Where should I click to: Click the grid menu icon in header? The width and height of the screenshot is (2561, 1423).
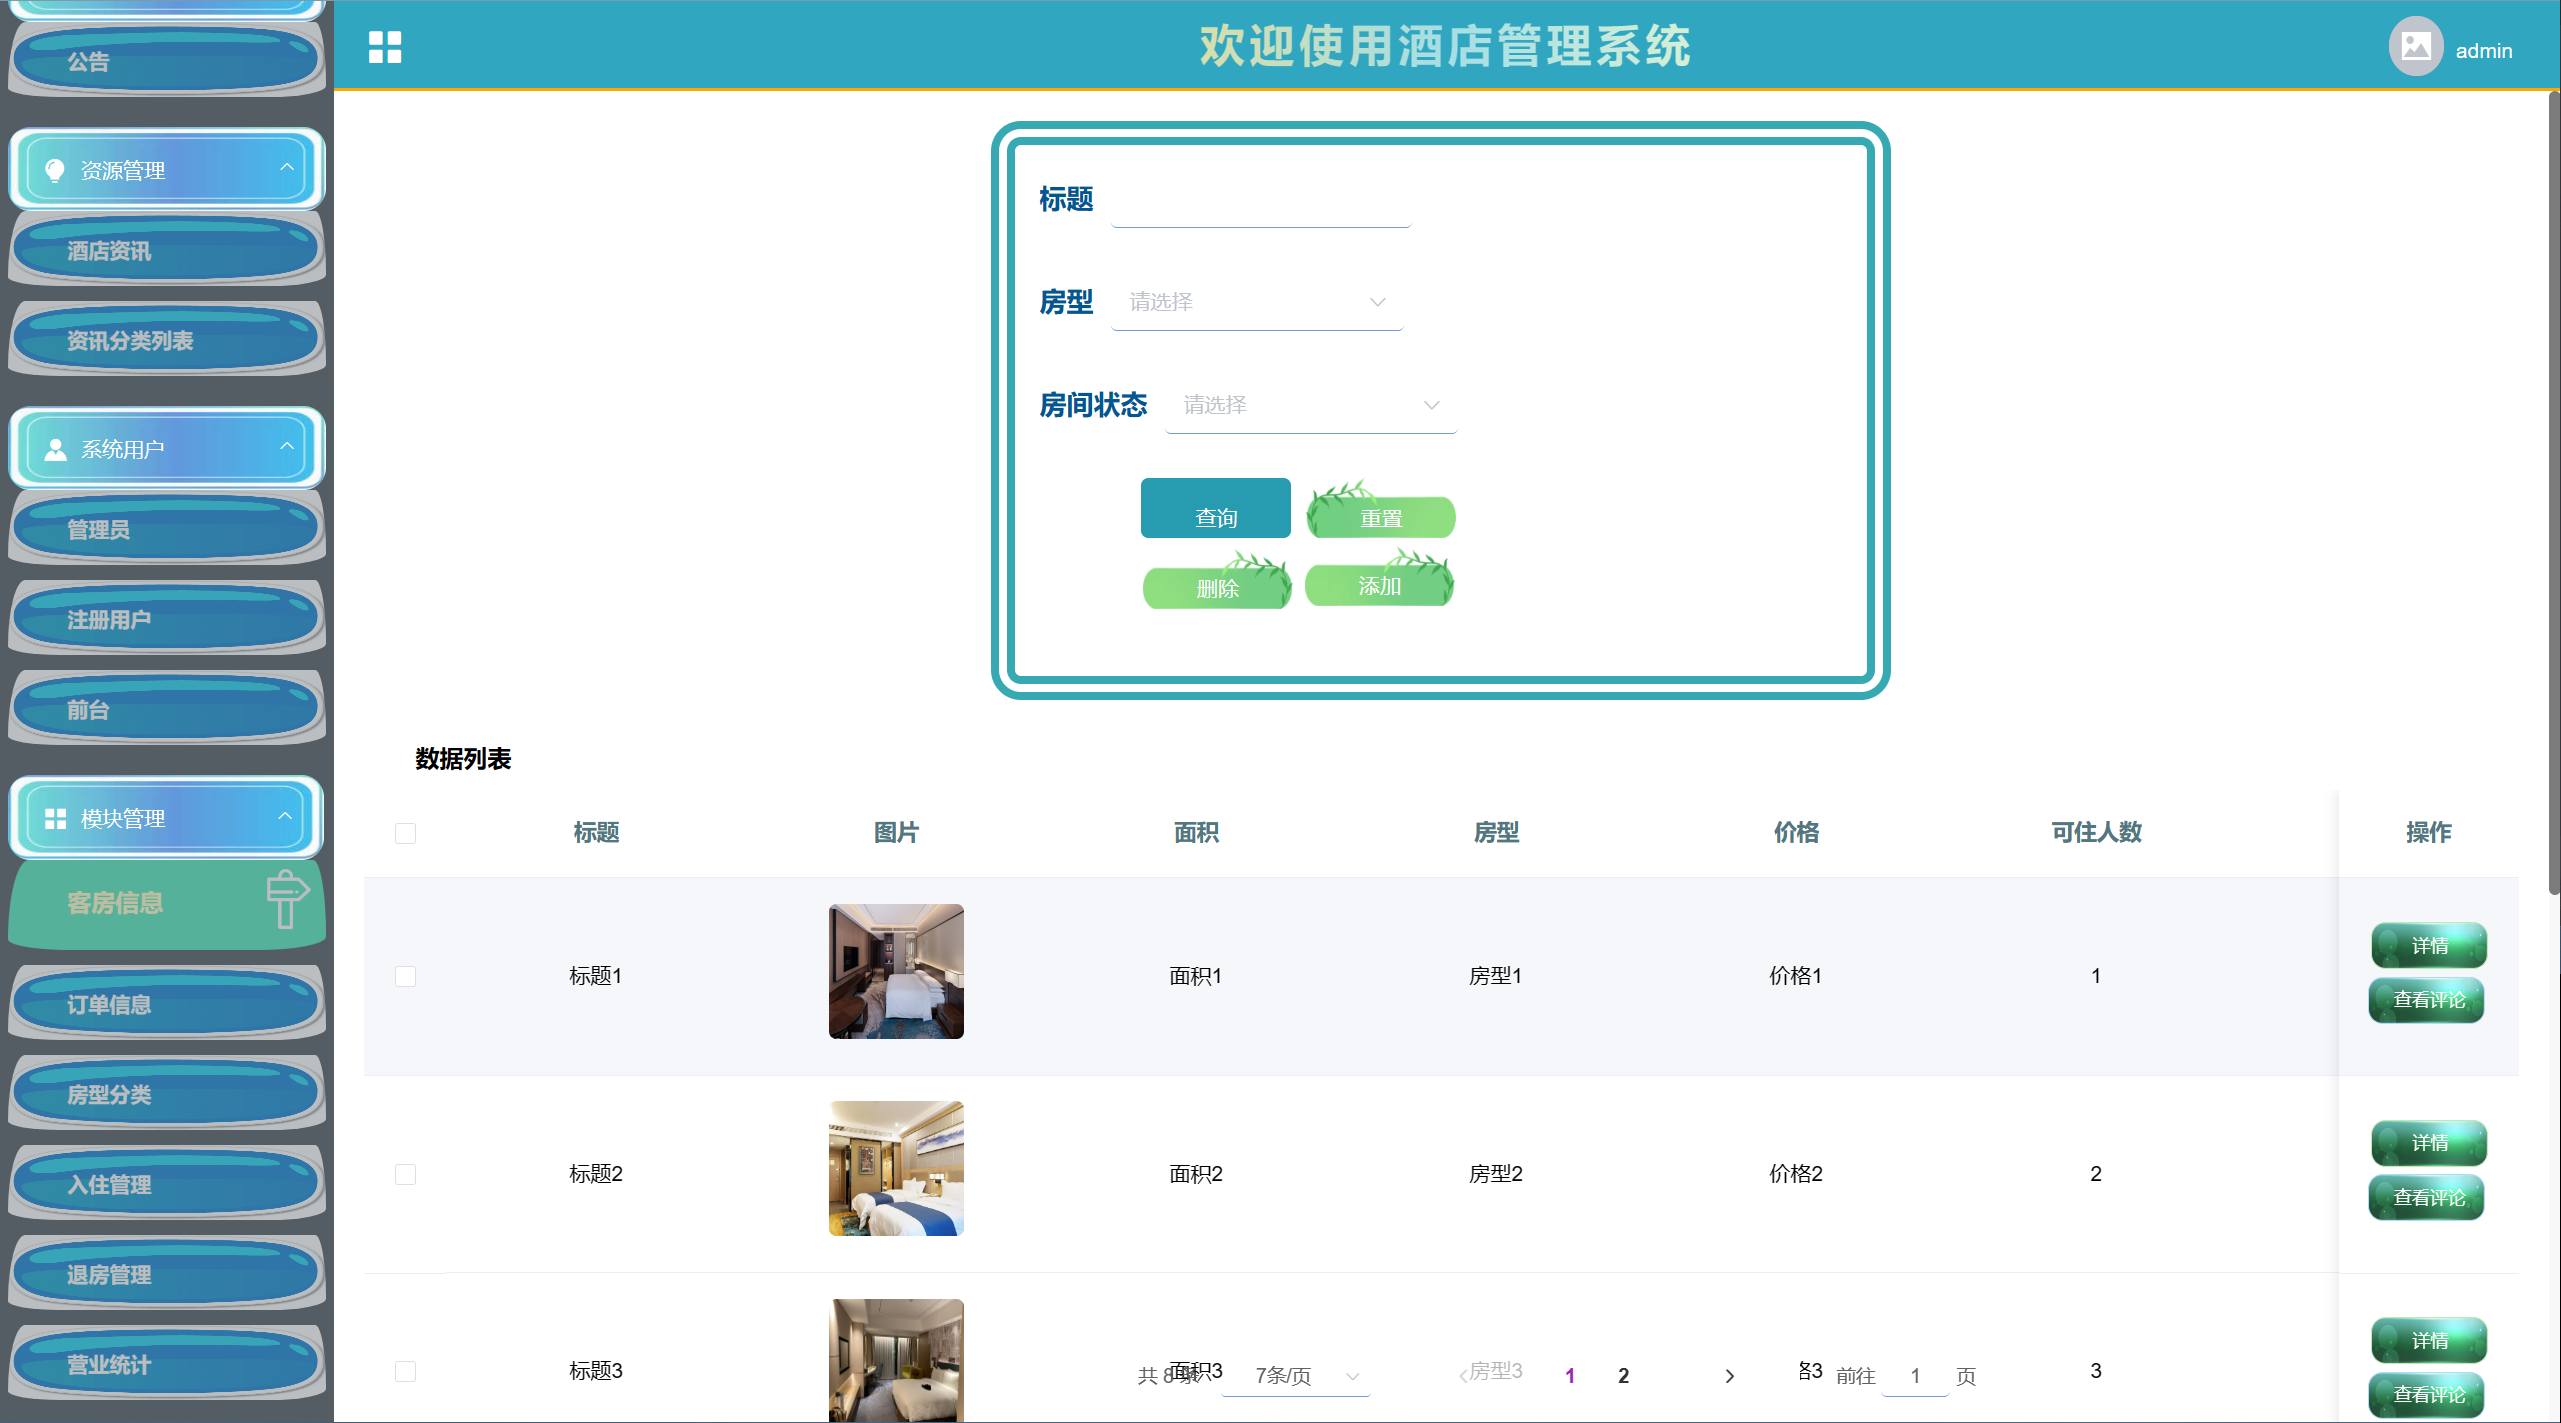pyautogui.click(x=384, y=47)
